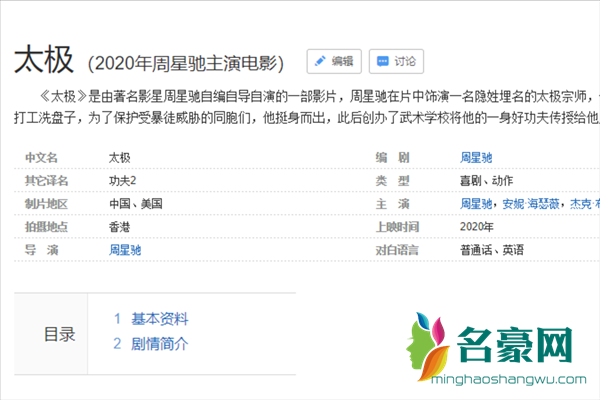Click the pencil icon in the 编辑 button
The height and width of the screenshot is (400, 600).
click(320, 61)
